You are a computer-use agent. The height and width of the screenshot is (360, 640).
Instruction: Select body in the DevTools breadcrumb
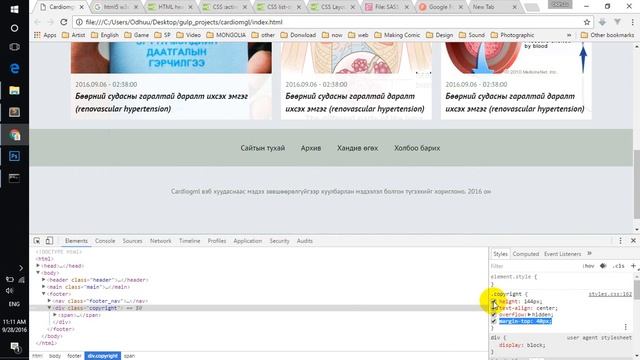coord(55,356)
